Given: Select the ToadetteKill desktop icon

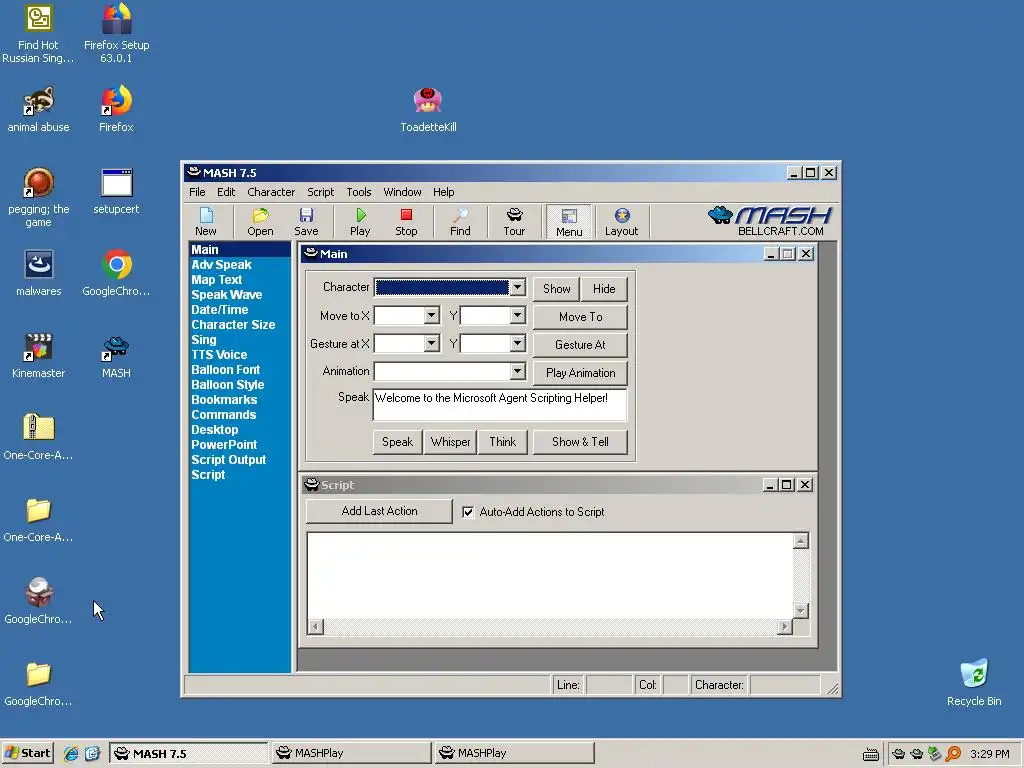Looking at the screenshot, I should [428, 110].
